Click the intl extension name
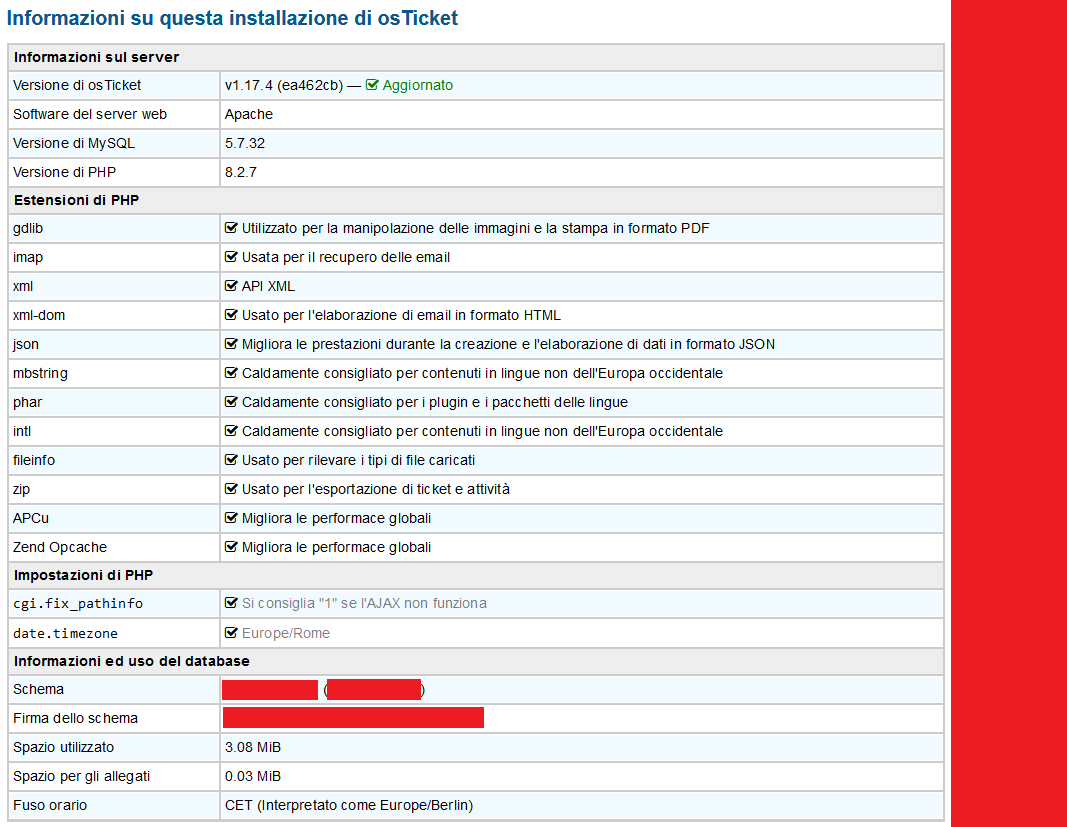This screenshot has width=1067, height=827. coord(22,431)
